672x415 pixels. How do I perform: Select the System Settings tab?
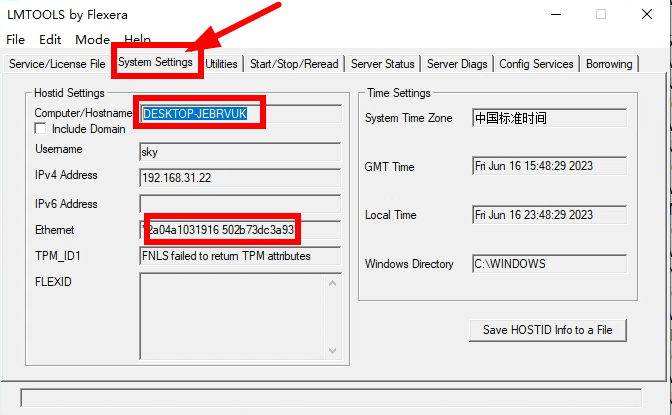[156, 62]
